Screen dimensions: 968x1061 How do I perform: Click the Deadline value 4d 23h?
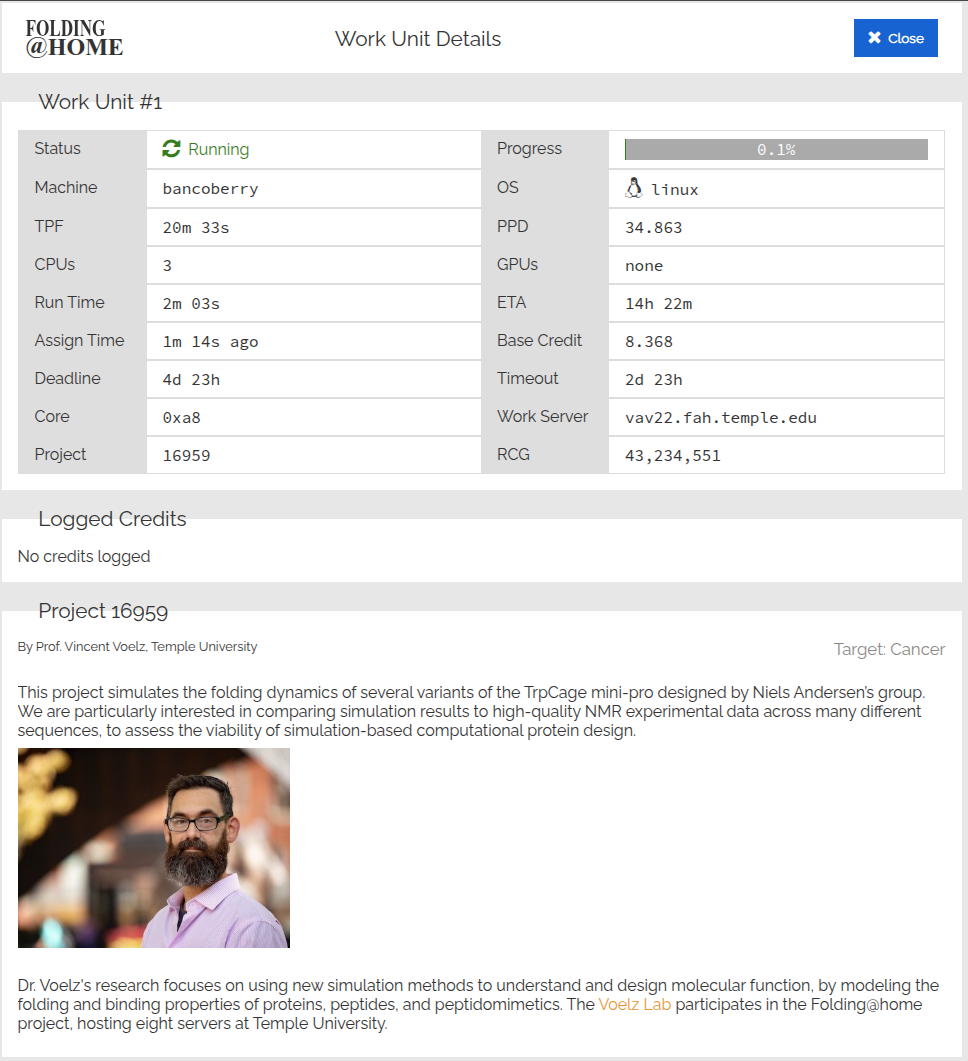[191, 380]
